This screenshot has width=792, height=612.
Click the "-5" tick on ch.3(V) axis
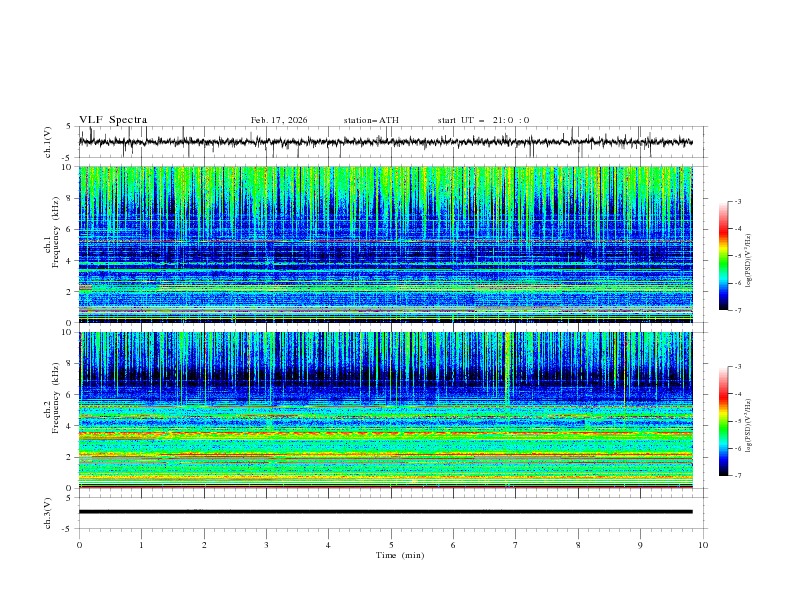tap(68, 529)
